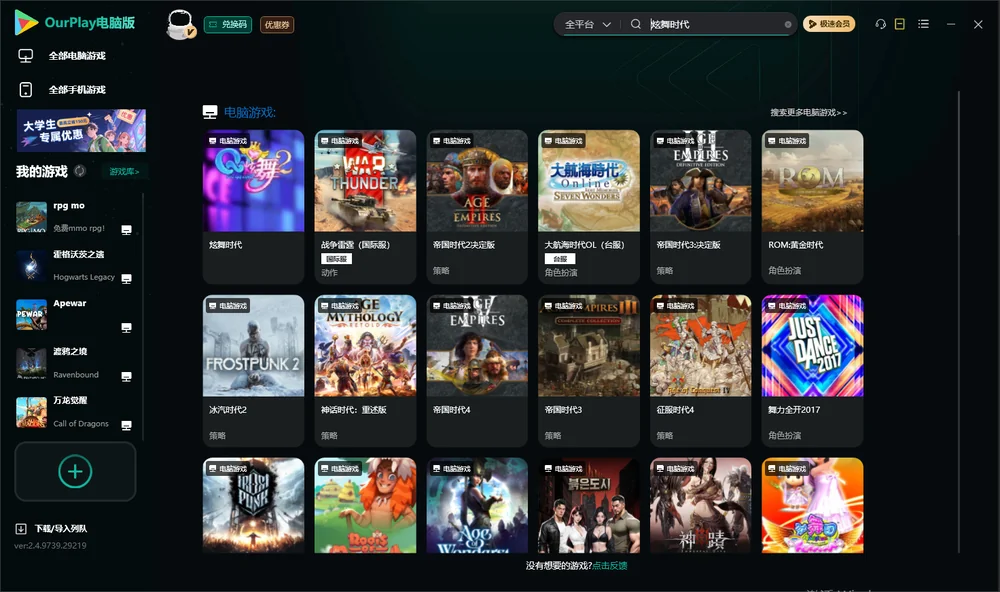
Task: Click the phone icon beside 全部手机游戏
Action: [26, 90]
